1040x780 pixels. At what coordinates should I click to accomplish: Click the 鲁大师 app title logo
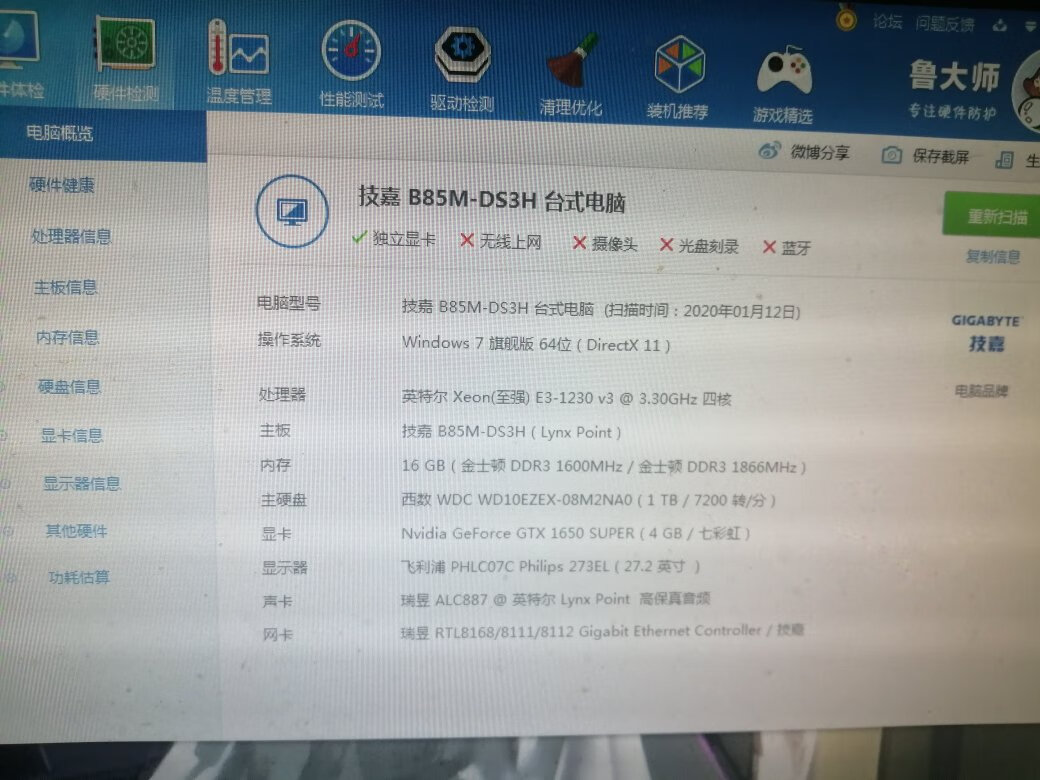[x=954, y=76]
